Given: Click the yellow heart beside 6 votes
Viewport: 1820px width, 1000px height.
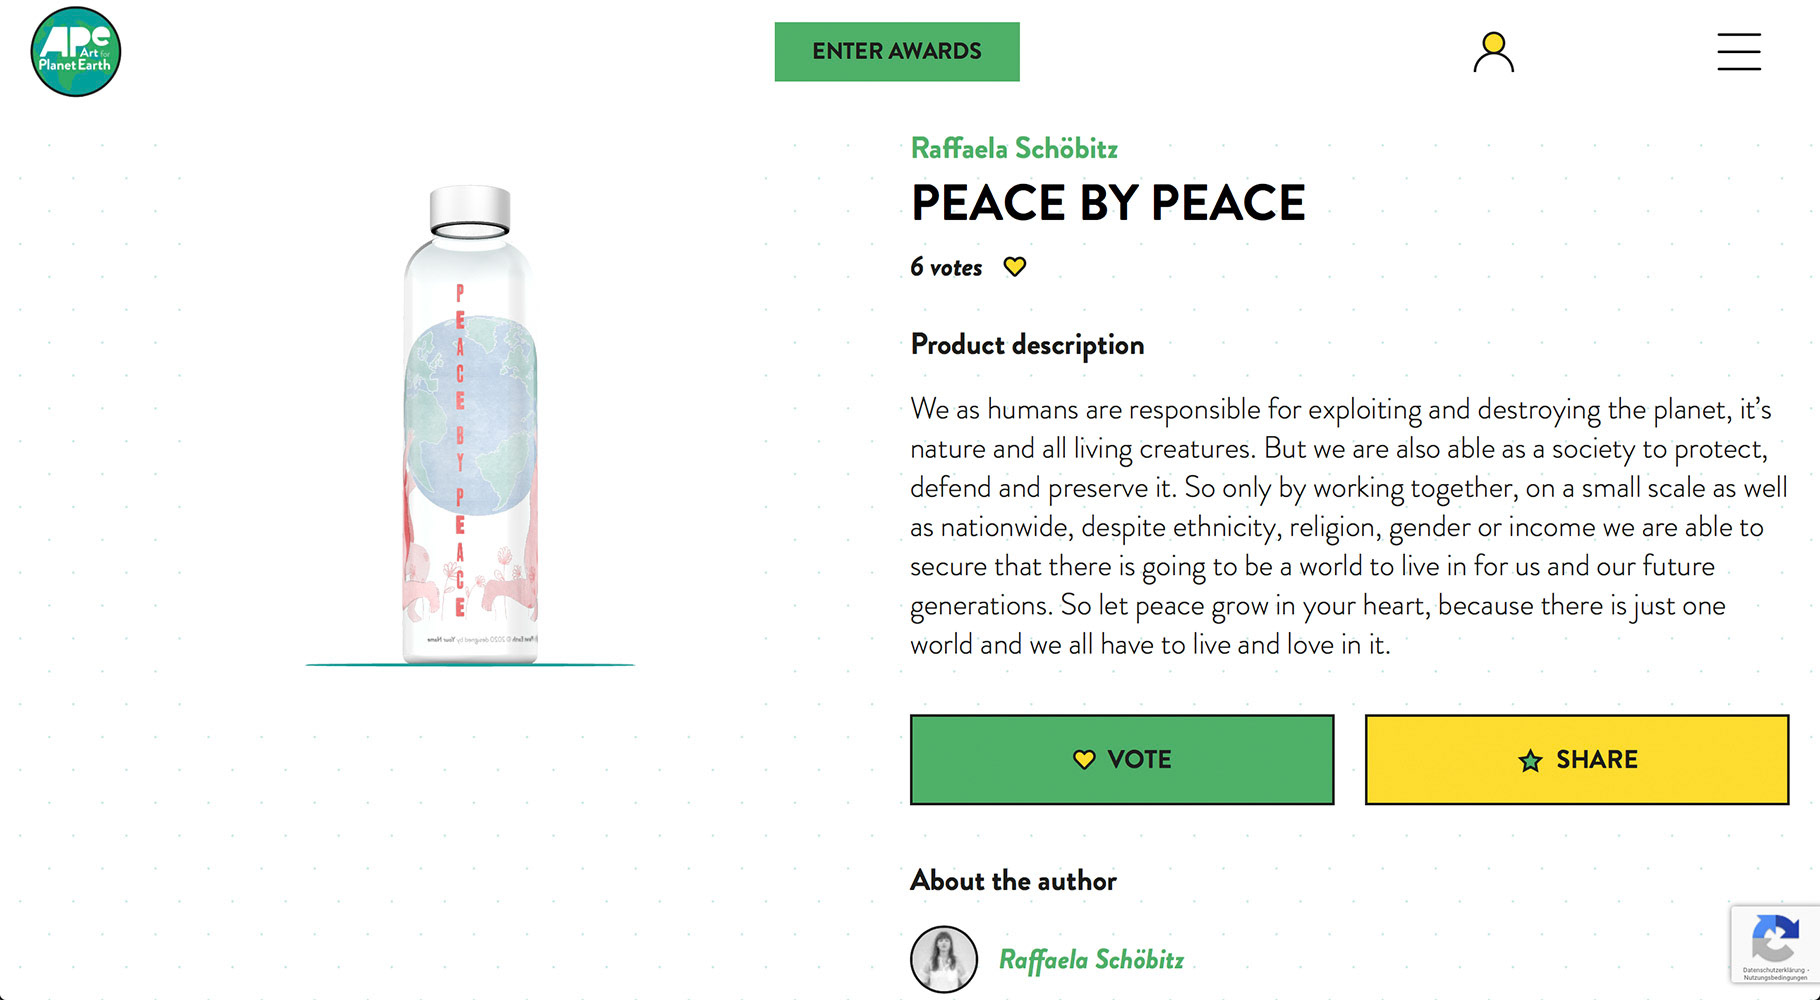Looking at the screenshot, I should (x=1015, y=267).
